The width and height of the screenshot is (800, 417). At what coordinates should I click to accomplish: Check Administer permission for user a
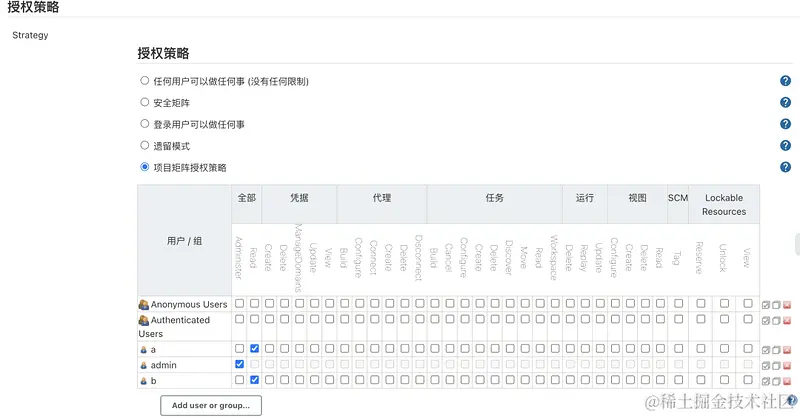point(239,349)
